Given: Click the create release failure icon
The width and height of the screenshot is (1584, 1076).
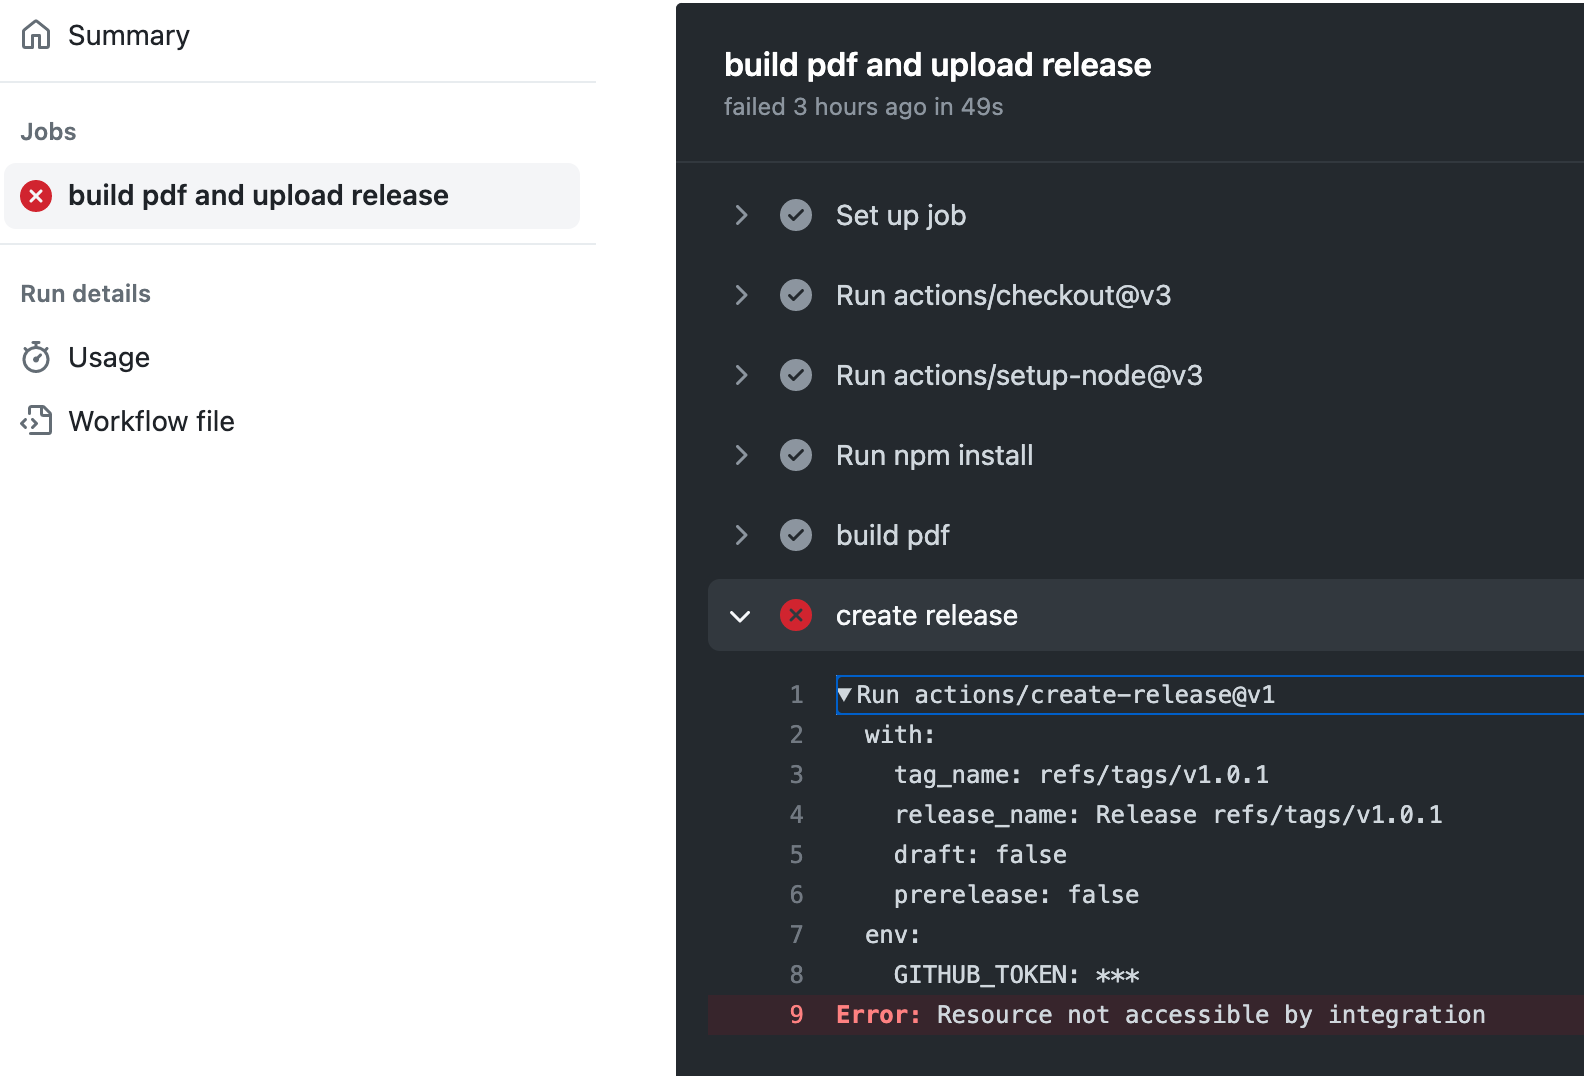Looking at the screenshot, I should click(x=796, y=615).
